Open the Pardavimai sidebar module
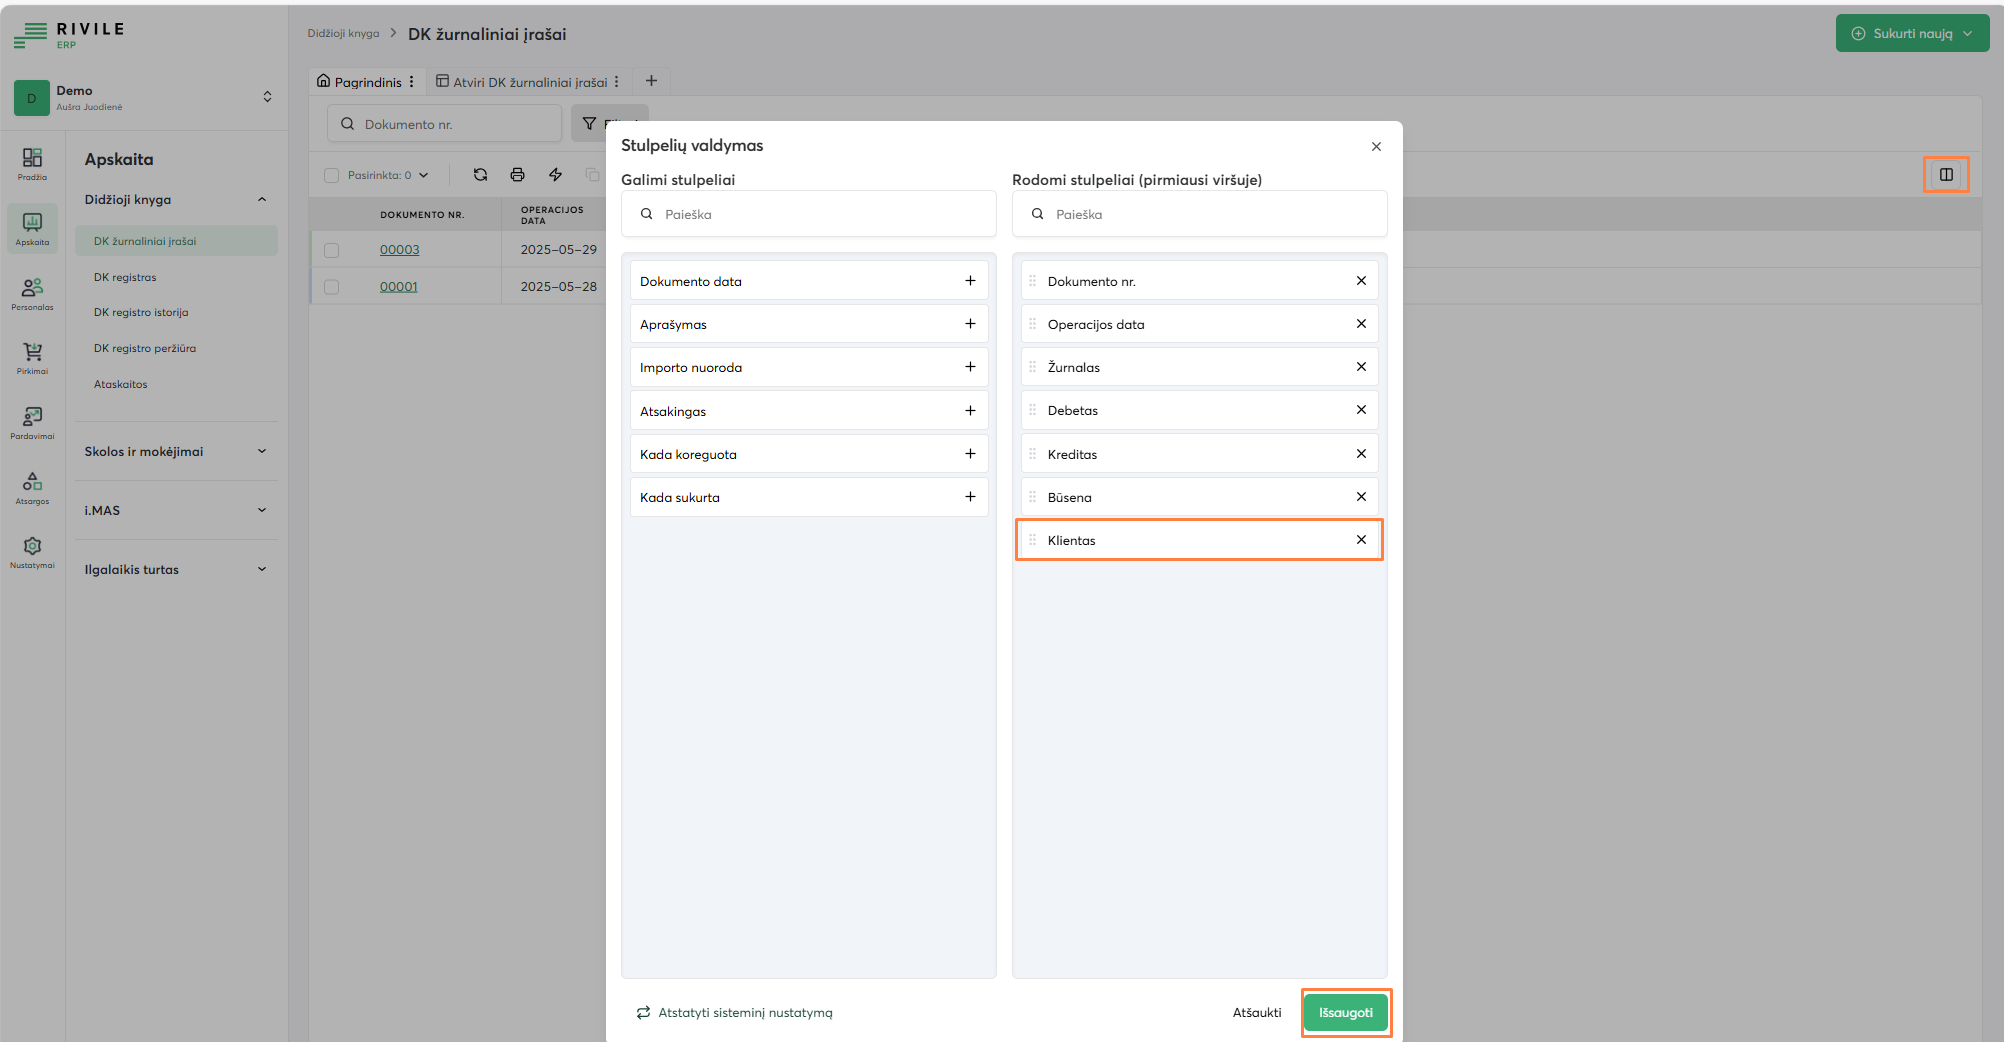The image size is (2004, 1042). [x=31, y=421]
